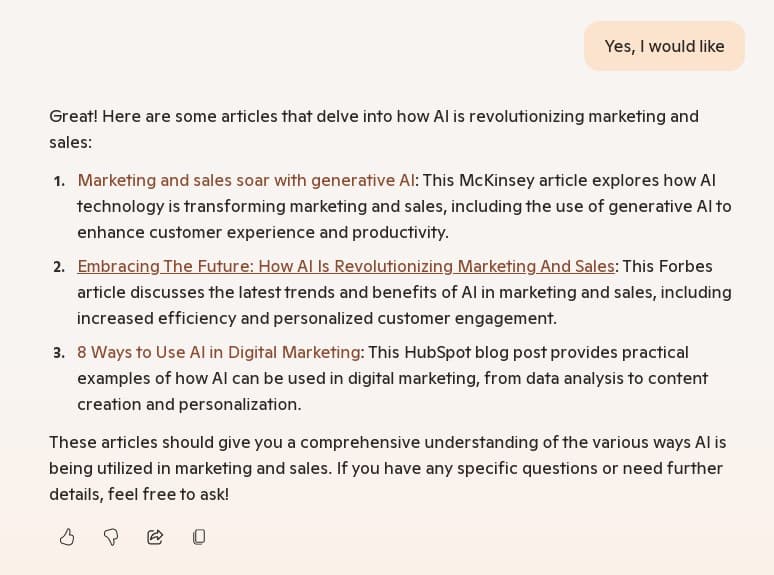Click the share response icon
The width and height of the screenshot is (774, 575).
pos(155,537)
